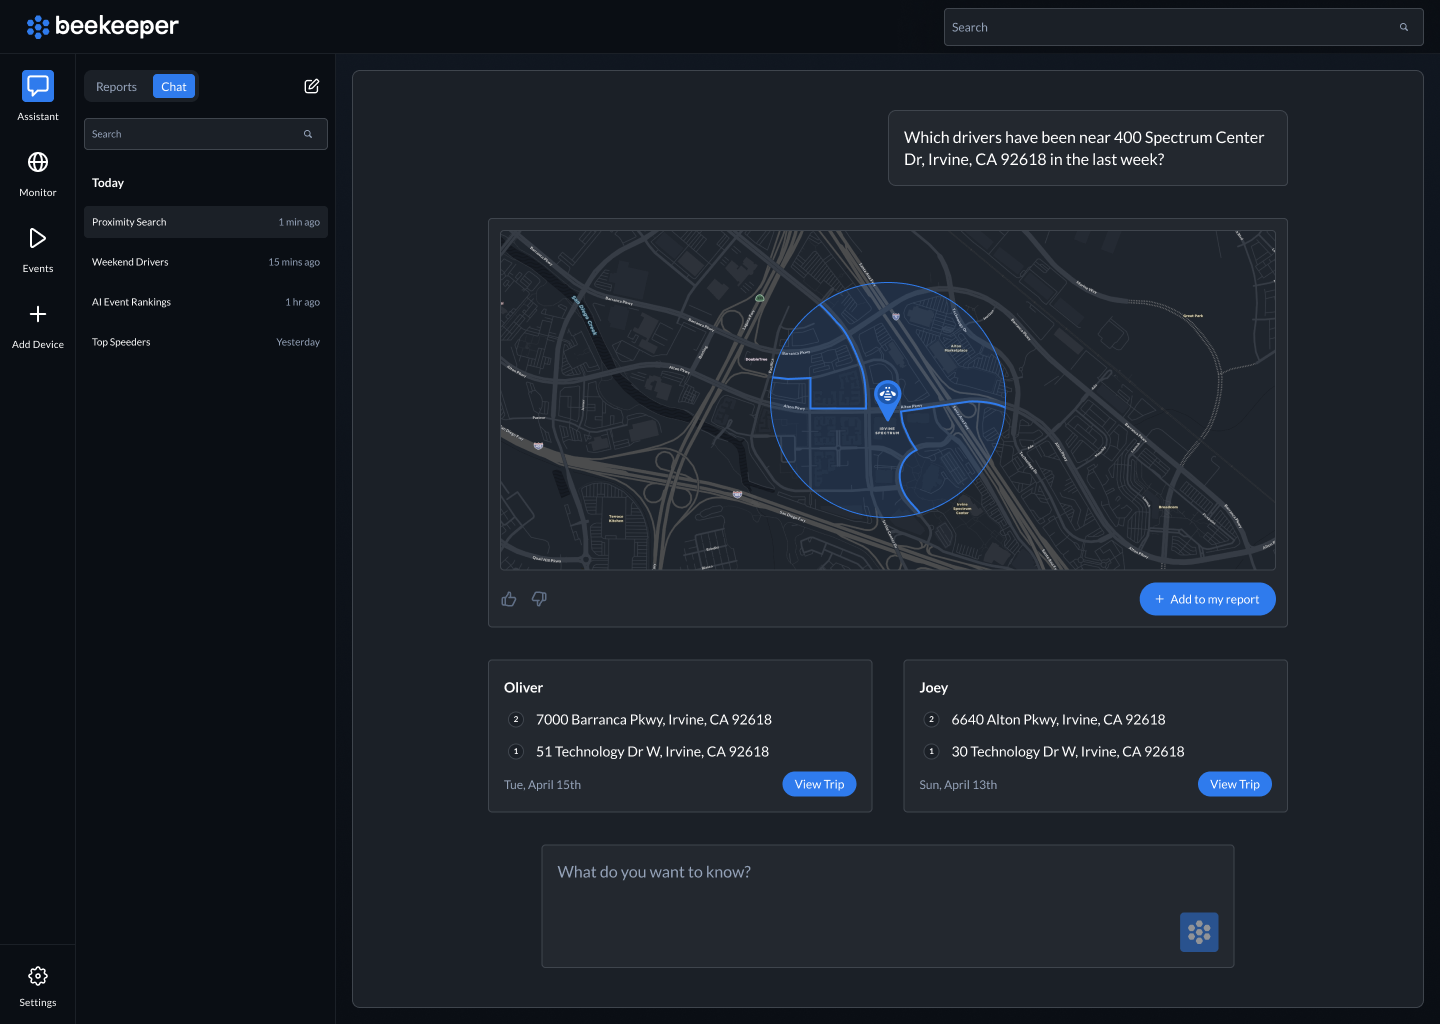Start a new chat with the compose icon
Screen dimensions: 1440x1024
311,86
